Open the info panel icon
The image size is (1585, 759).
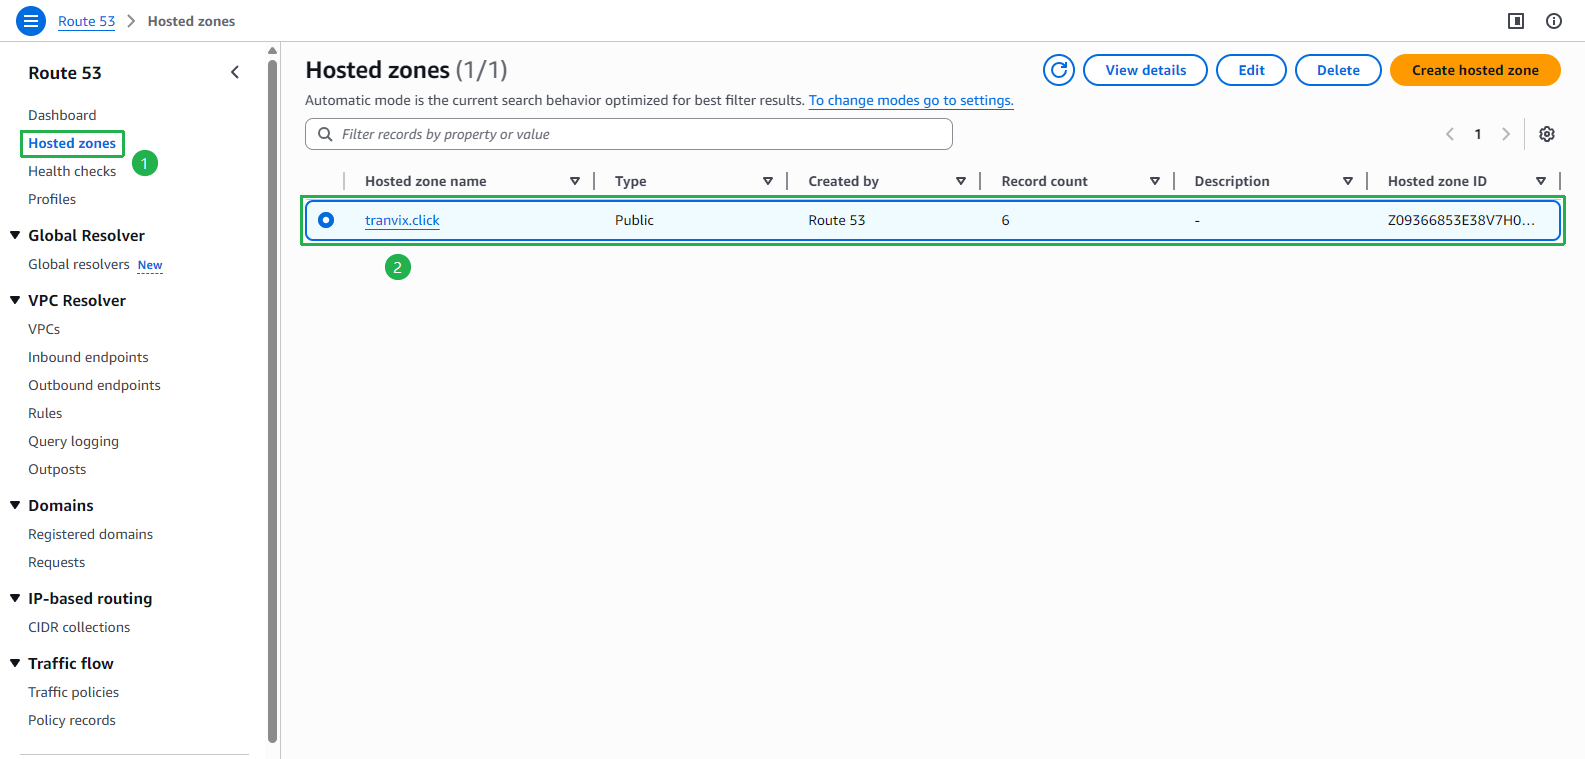[x=1554, y=21]
